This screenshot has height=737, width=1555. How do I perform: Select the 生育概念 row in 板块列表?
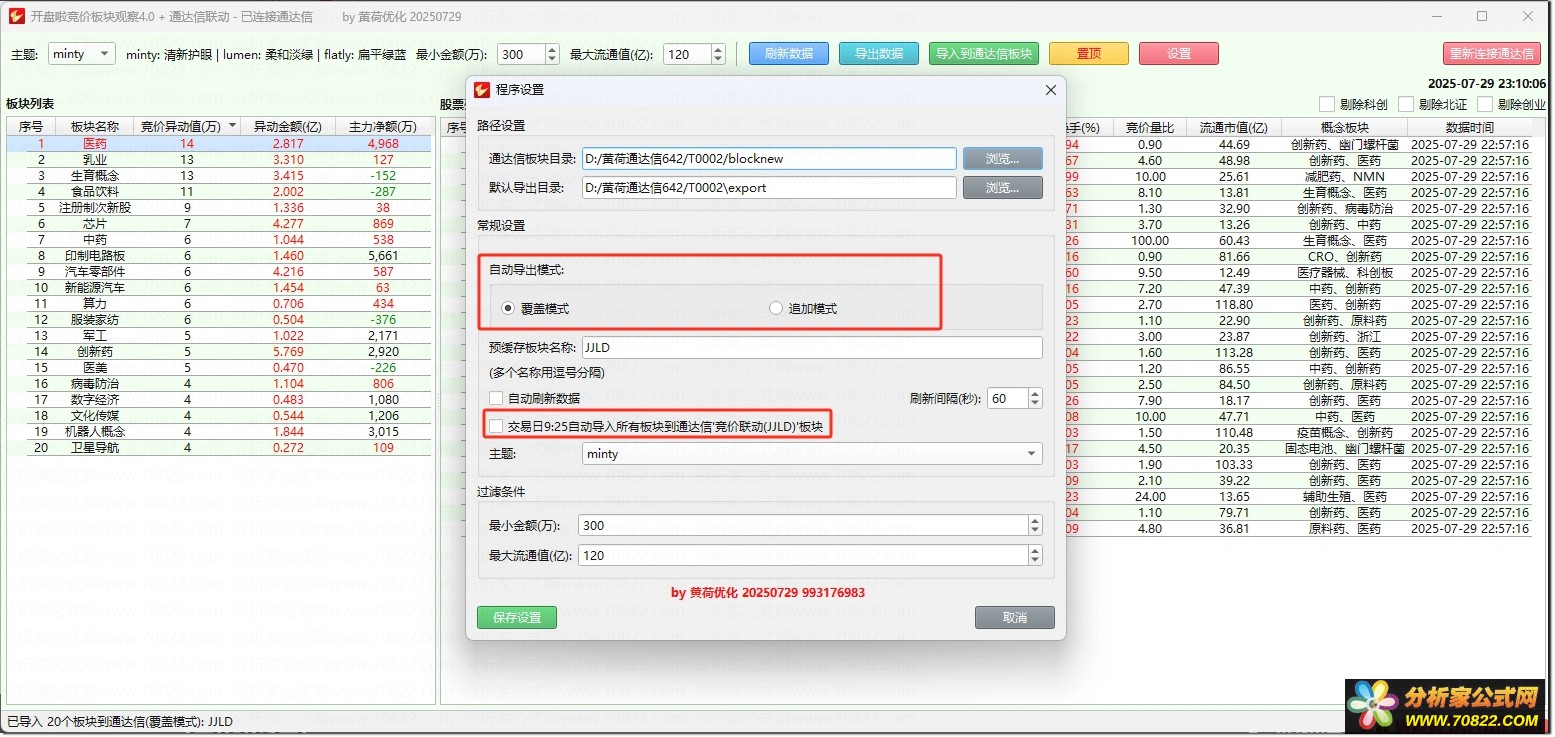pos(219,176)
